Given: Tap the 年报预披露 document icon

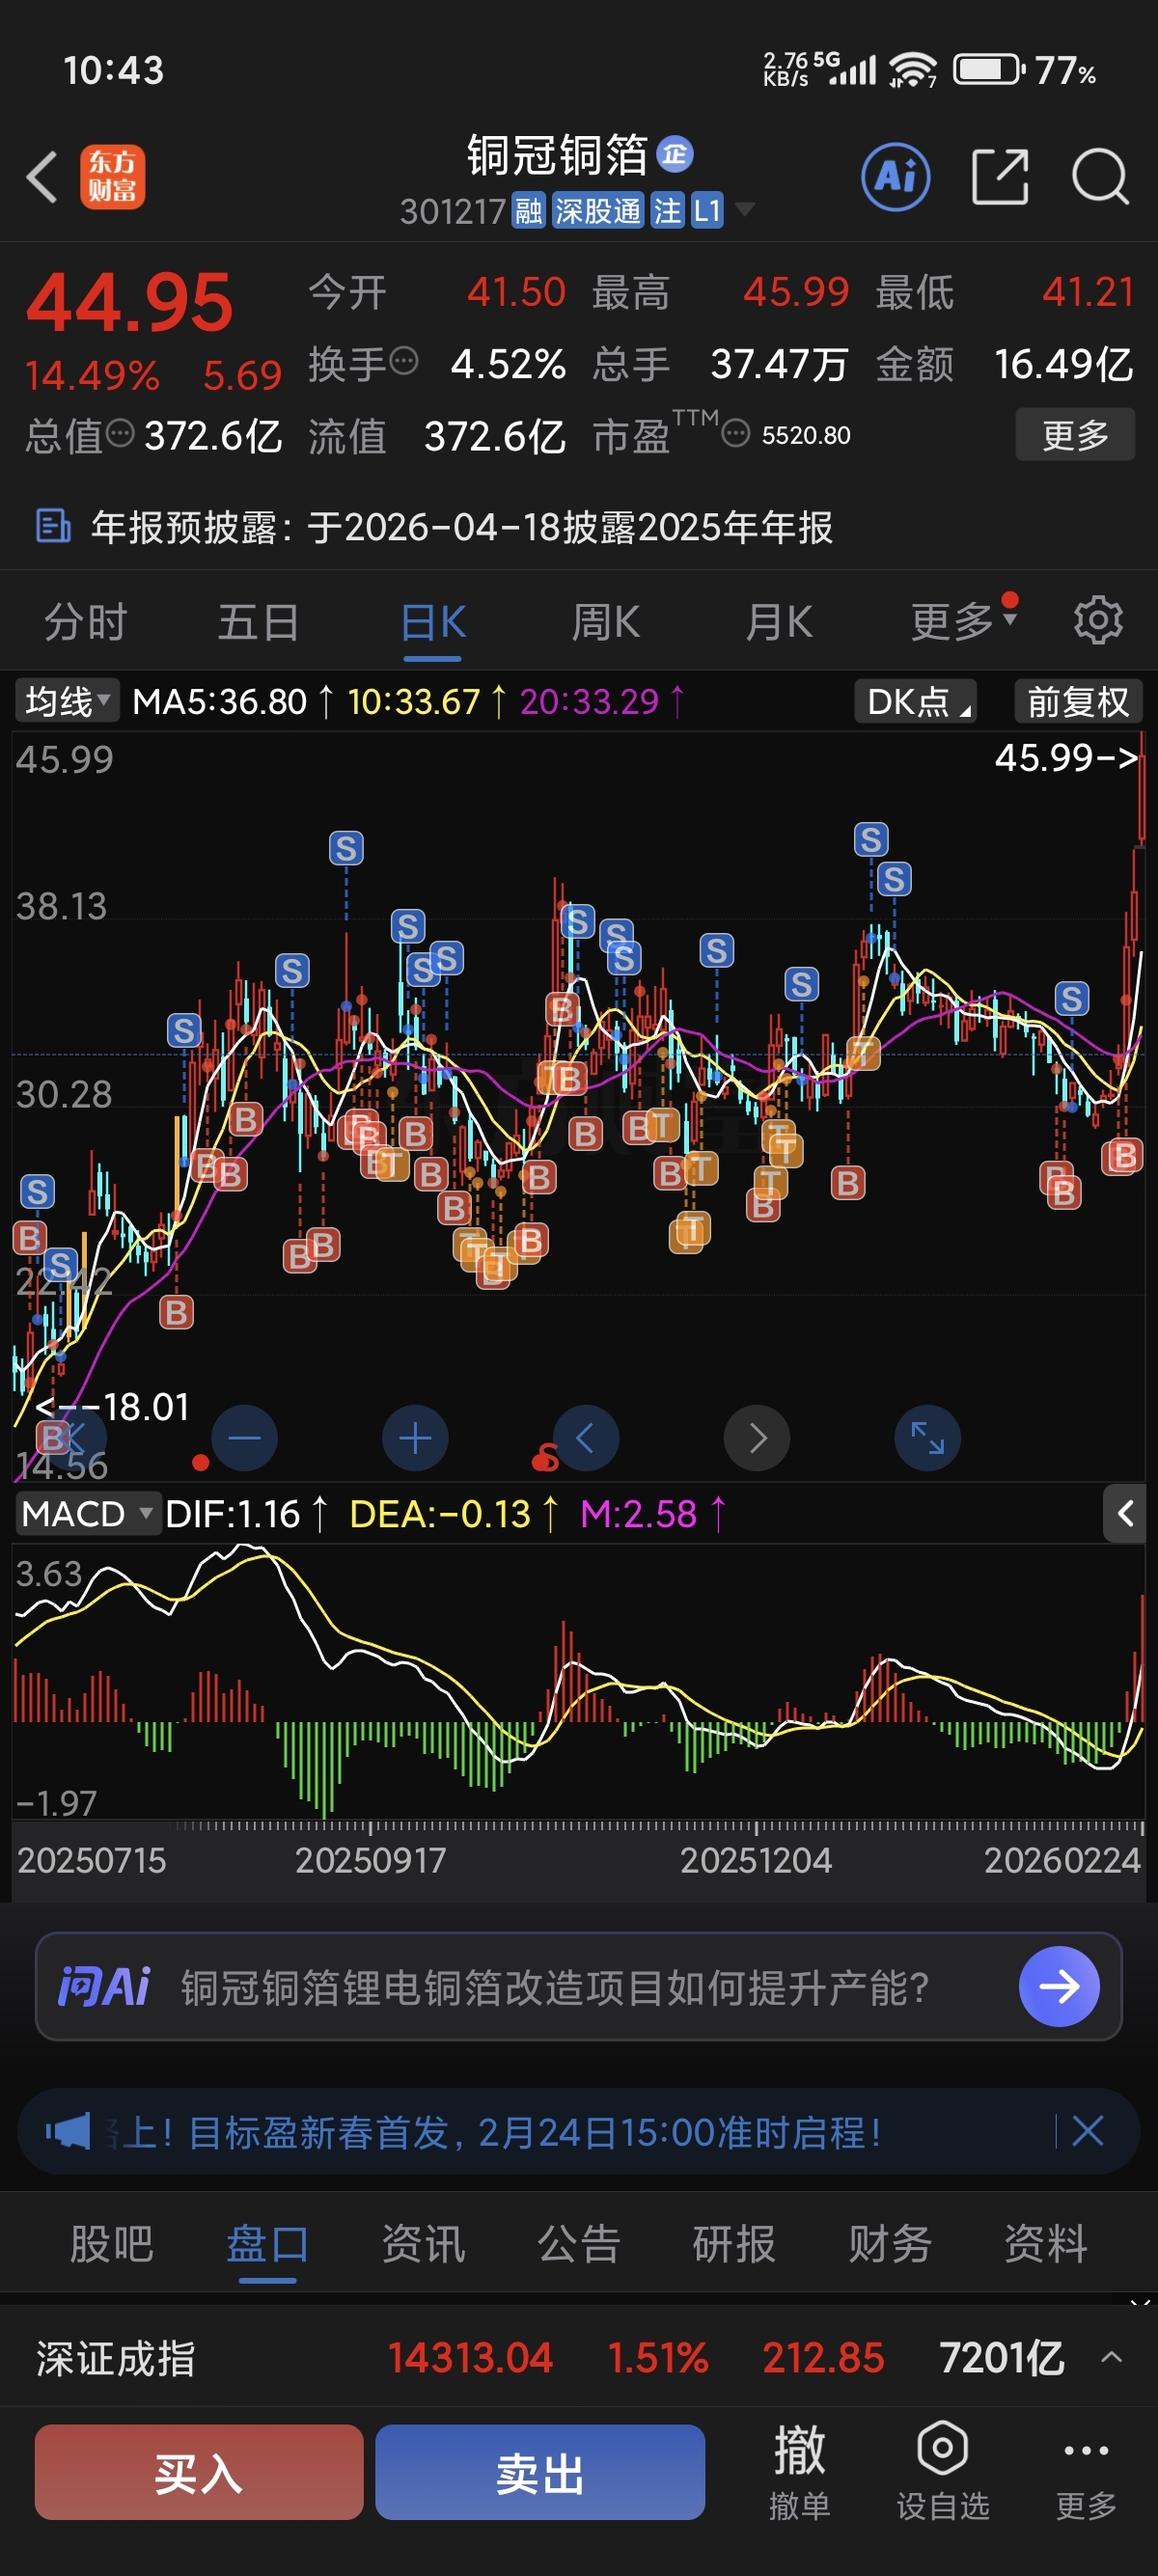Looking at the screenshot, I should pos(53,525).
